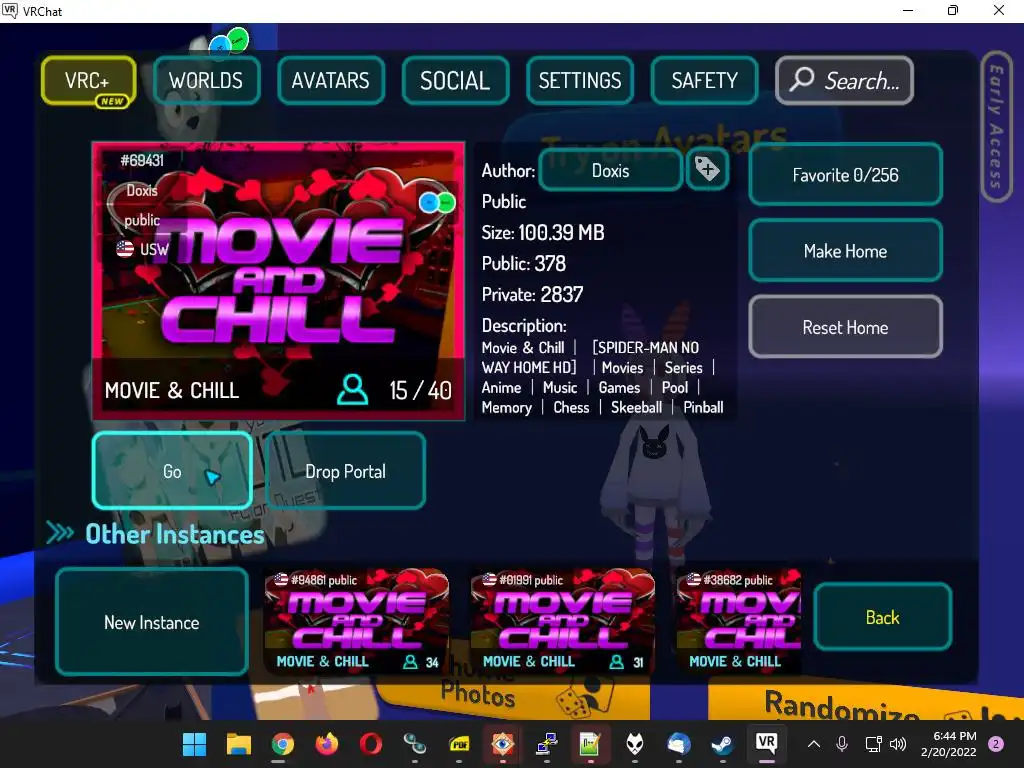Screen dimensions: 1024x768
Task: Open File Explorer from the taskbar
Action: pos(238,744)
